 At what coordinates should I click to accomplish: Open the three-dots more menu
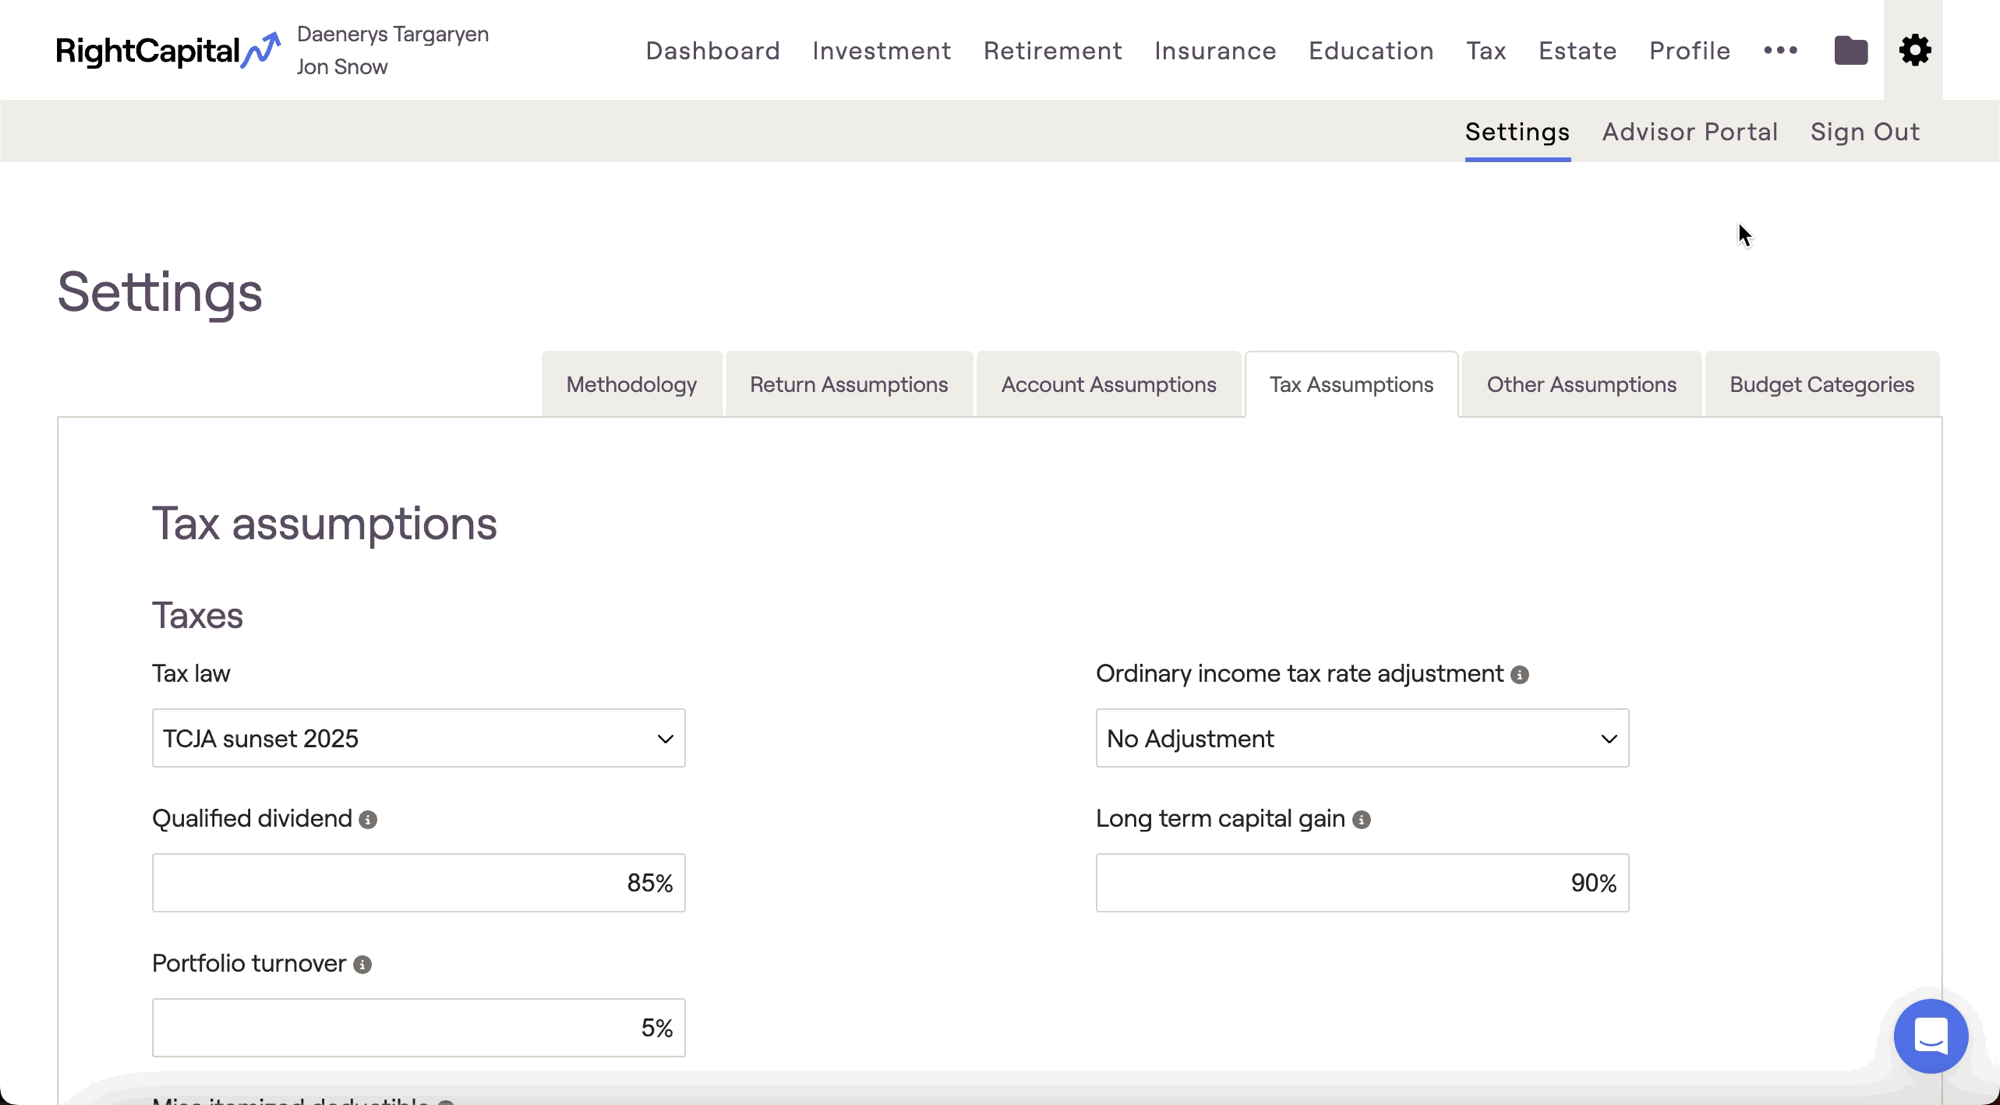[1780, 50]
